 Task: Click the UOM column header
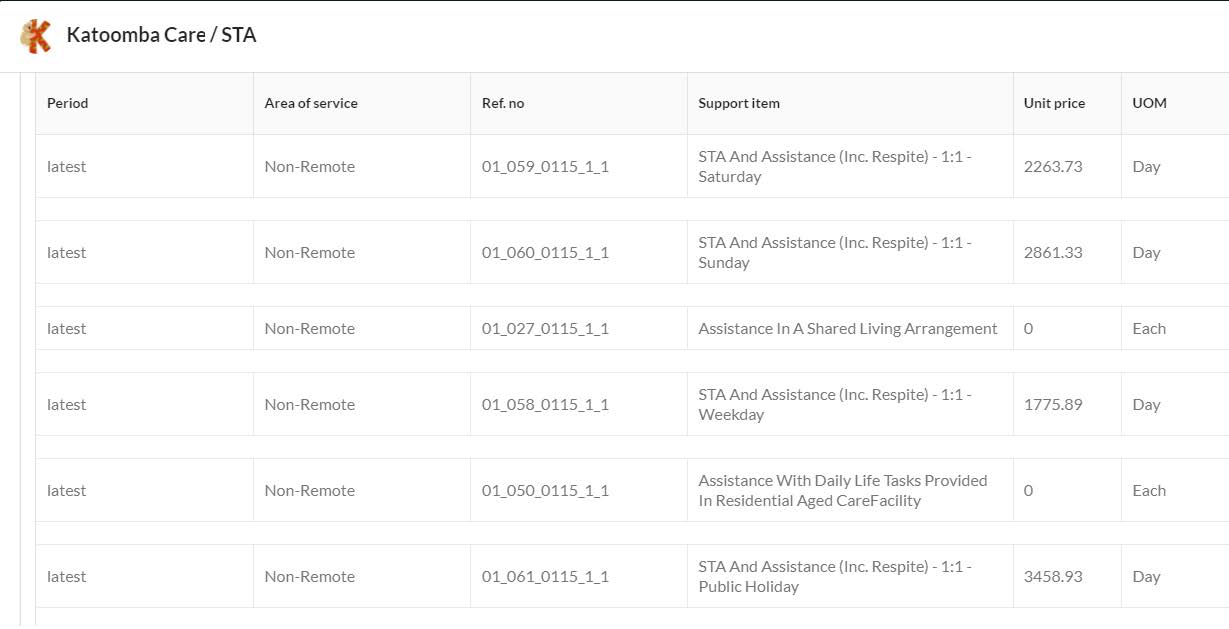pos(1149,103)
